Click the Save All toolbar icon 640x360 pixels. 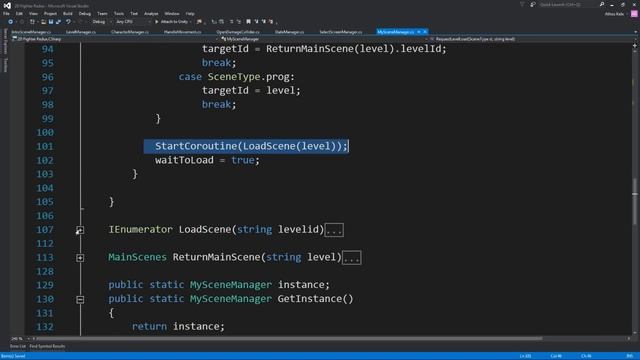(x=58, y=22)
